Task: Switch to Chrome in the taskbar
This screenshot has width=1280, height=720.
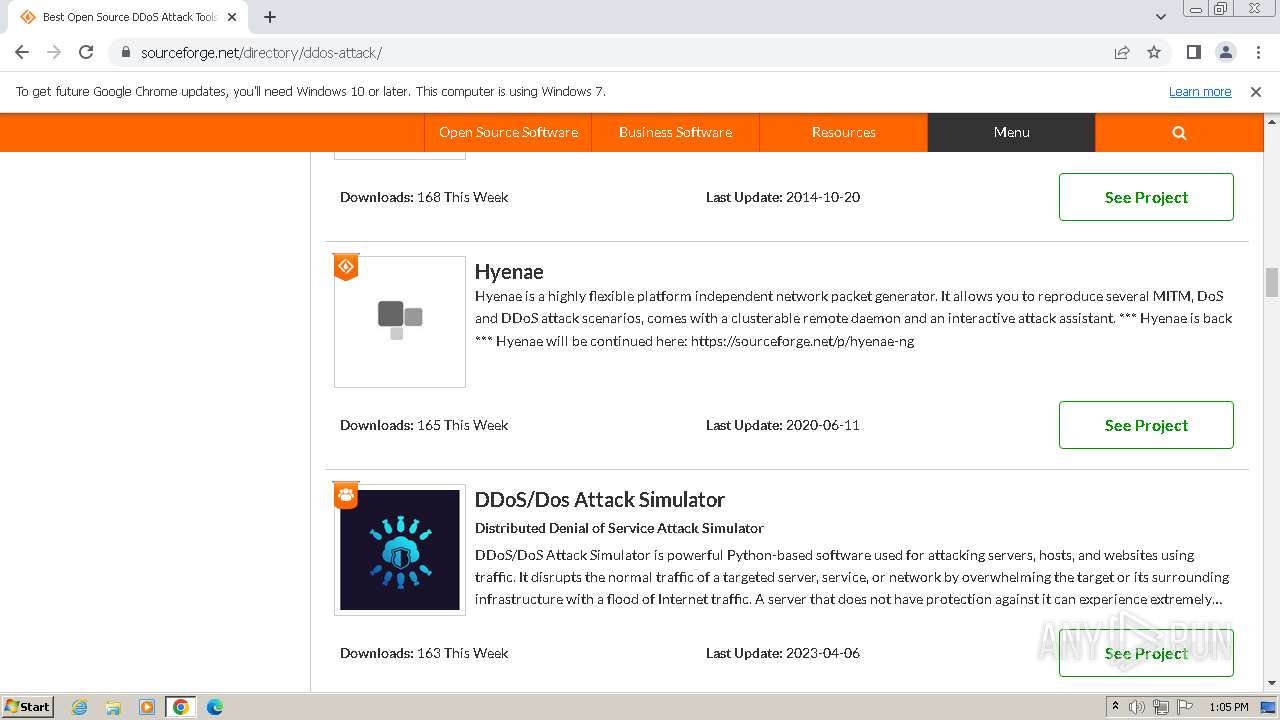Action: pos(181,707)
